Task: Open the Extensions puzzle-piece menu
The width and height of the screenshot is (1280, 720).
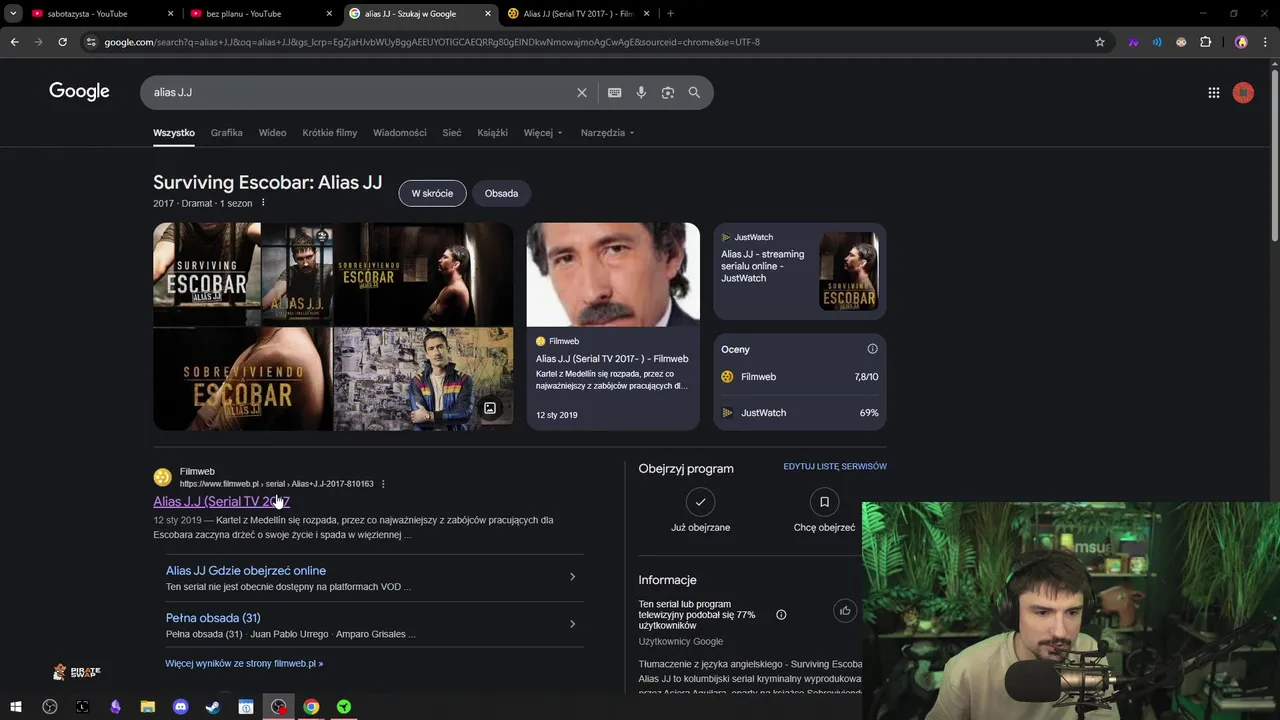Action: coord(1205,42)
